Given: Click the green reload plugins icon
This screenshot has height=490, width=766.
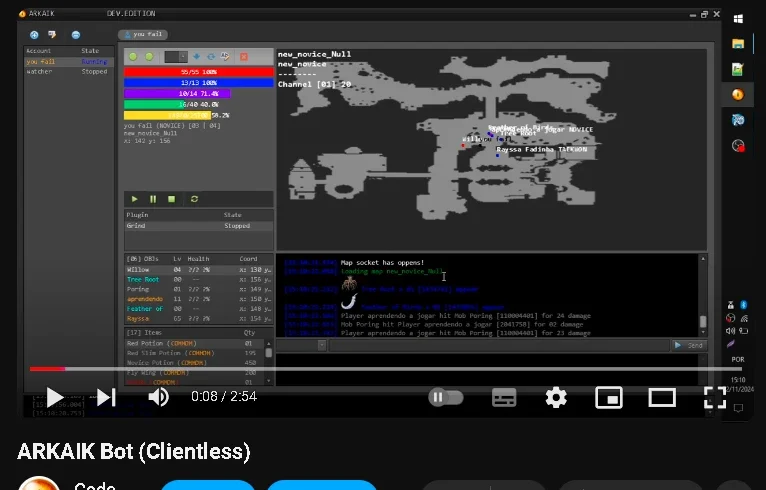Looking at the screenshot, I should (194, 199).
